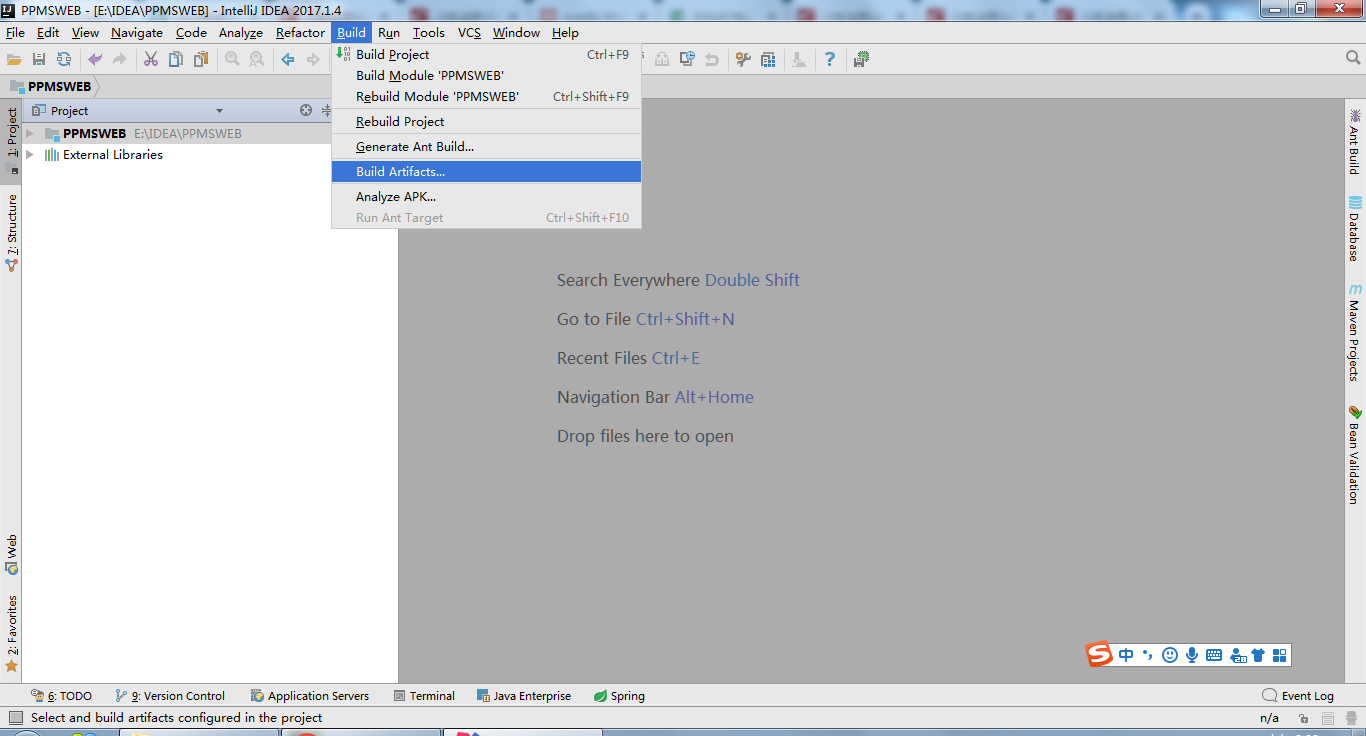This screenshot has height=736, width=1366.
Task: Open the Spring tool window tab
Action: pyautogui.click(x=619, y=696)
